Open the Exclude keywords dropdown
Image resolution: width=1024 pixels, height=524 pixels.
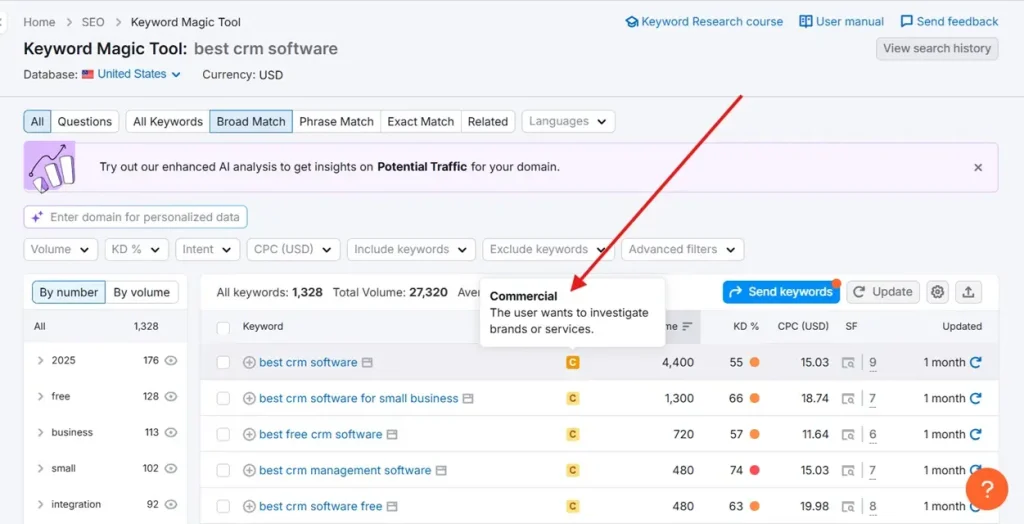(548, 250)
